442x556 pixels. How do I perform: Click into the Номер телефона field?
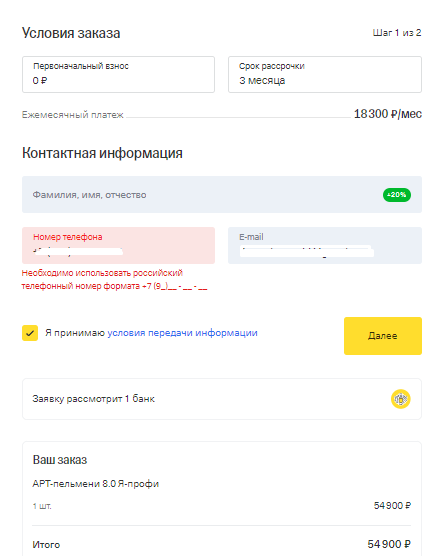click(118, 245)
